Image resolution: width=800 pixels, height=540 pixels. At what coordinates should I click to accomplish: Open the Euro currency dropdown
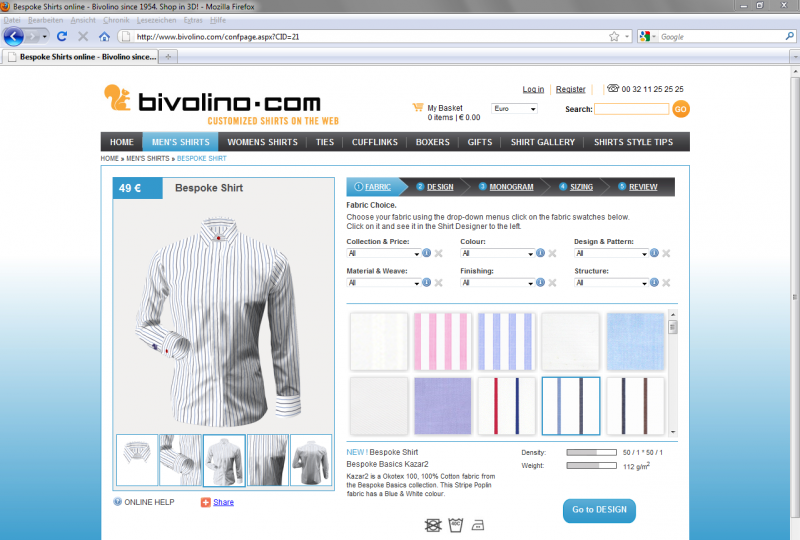point(514,109)
